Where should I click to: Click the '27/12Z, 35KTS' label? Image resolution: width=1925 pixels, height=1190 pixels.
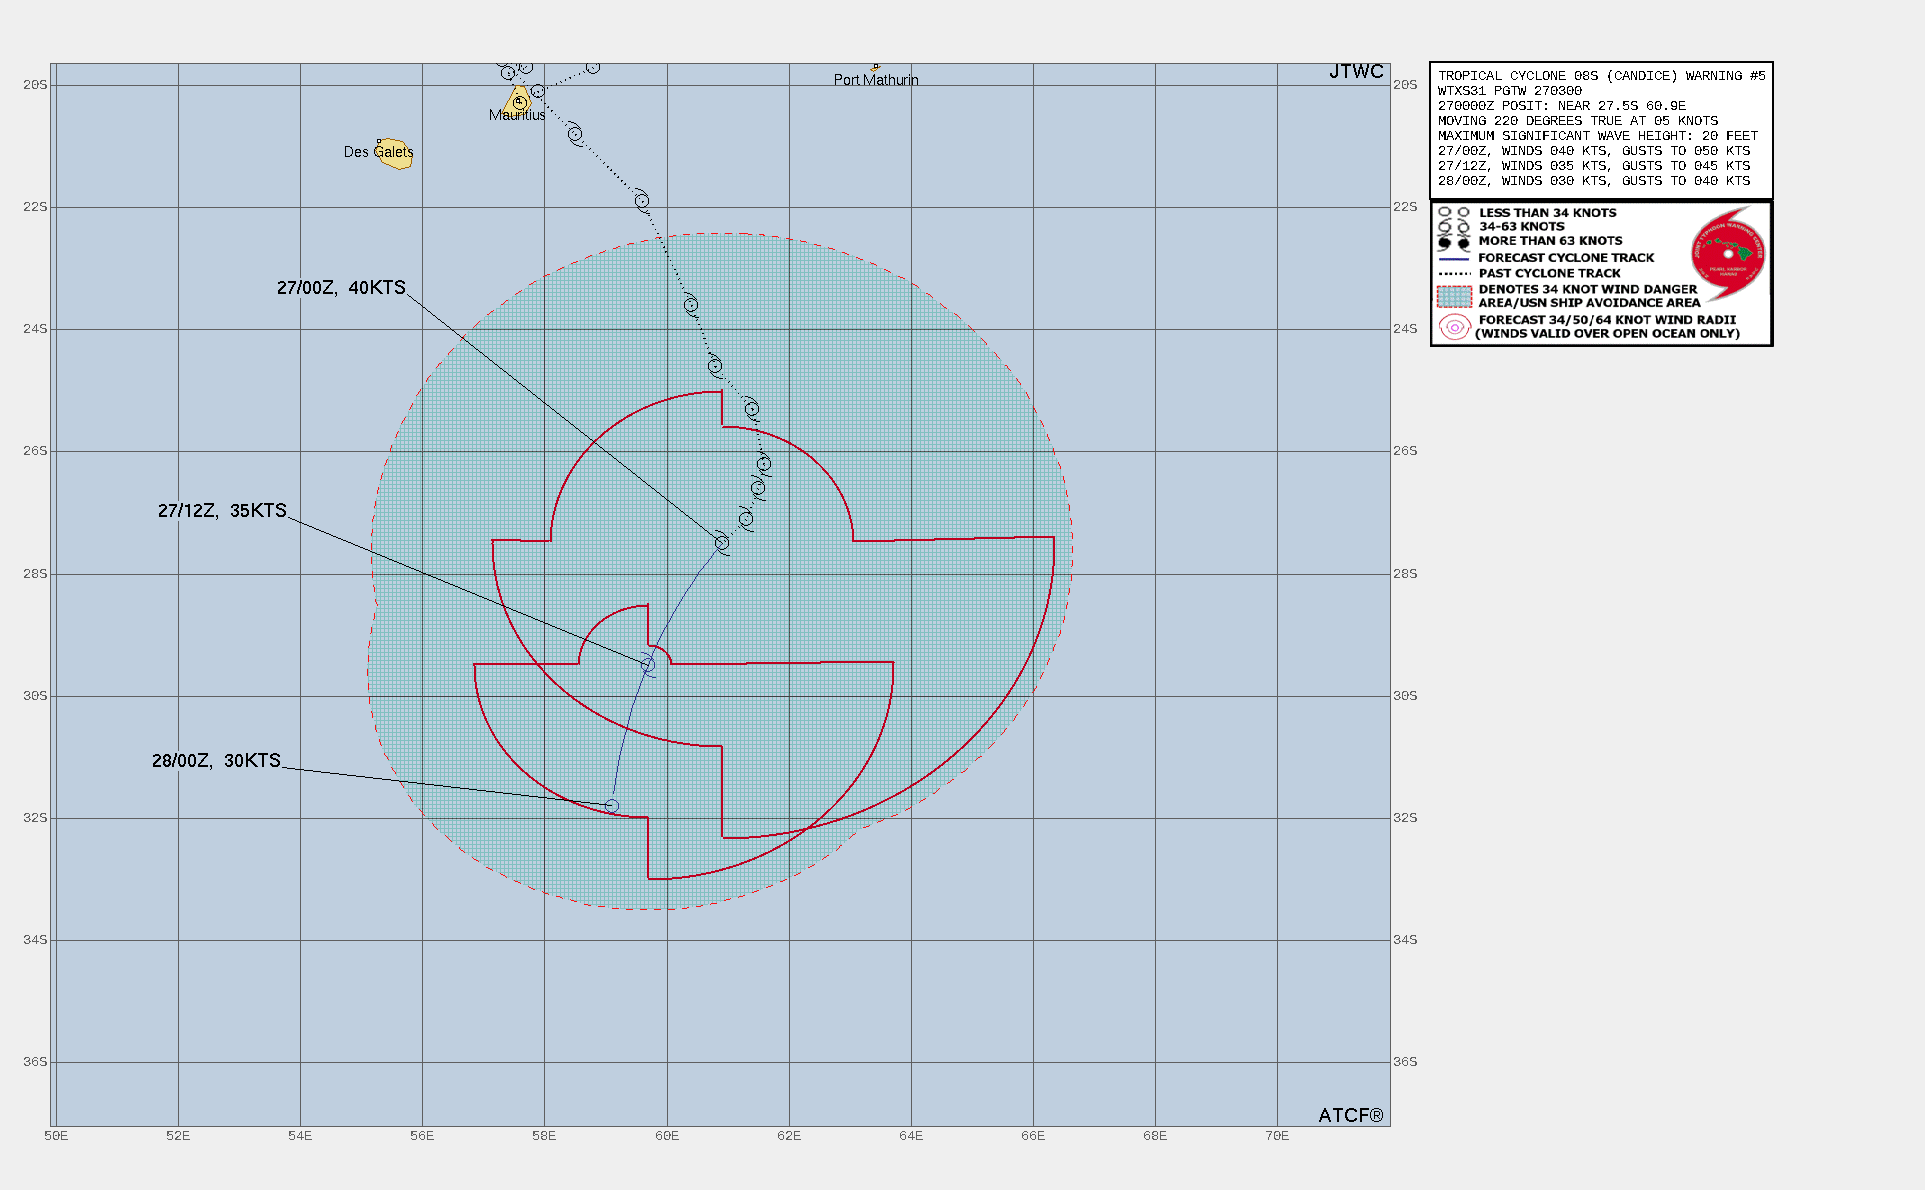(222, 511)
